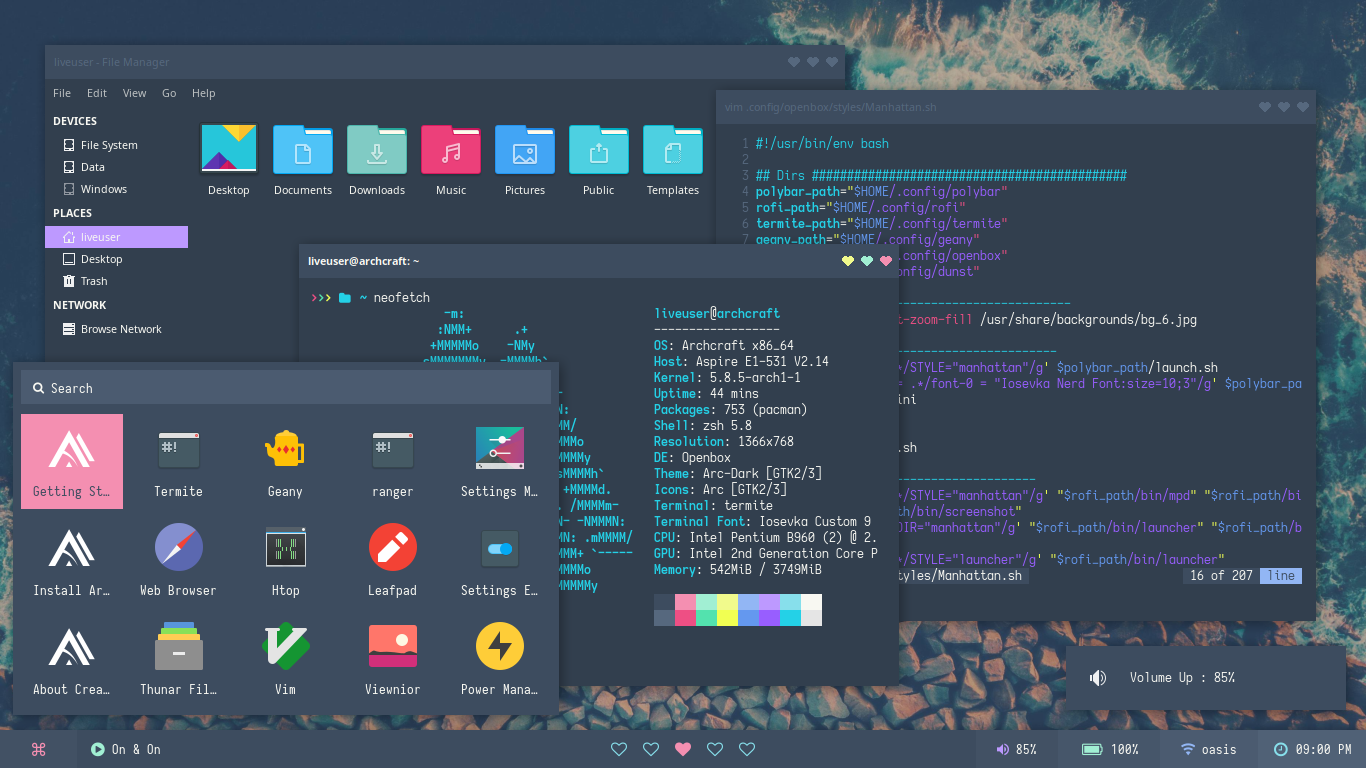The height and width of the screenshot is (768, 1366).
Task: Open the Desktop folder in File Manager
Action: coord(229,160)
